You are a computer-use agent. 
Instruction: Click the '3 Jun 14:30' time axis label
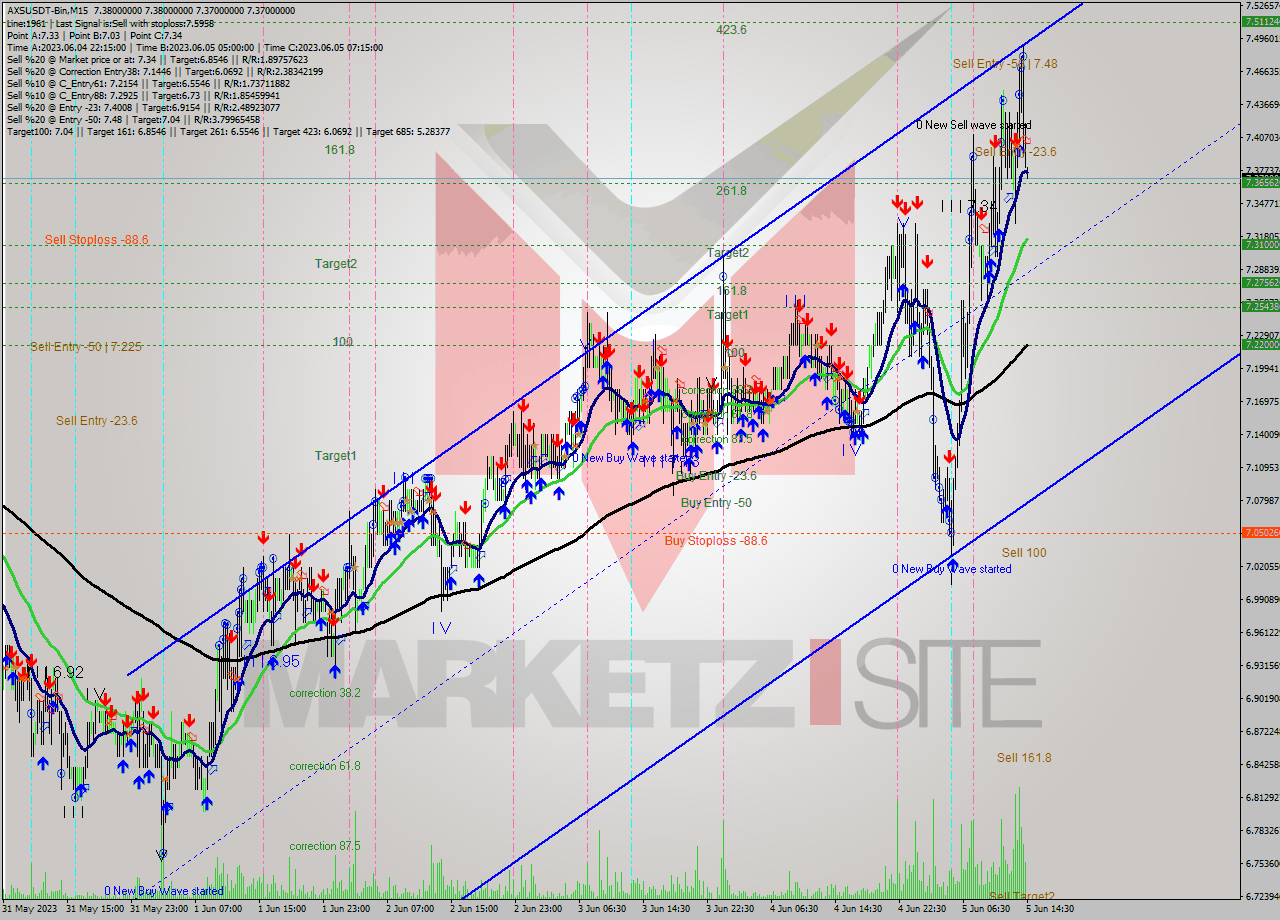667,909
